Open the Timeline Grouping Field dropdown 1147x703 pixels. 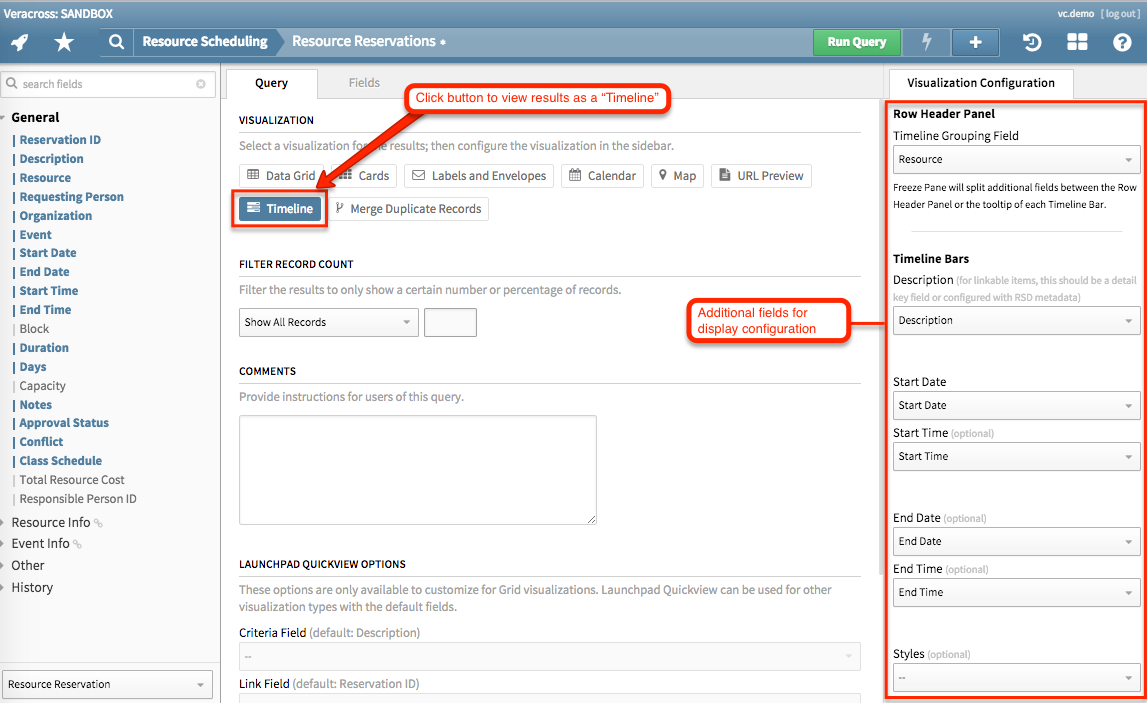point(1016,157)
